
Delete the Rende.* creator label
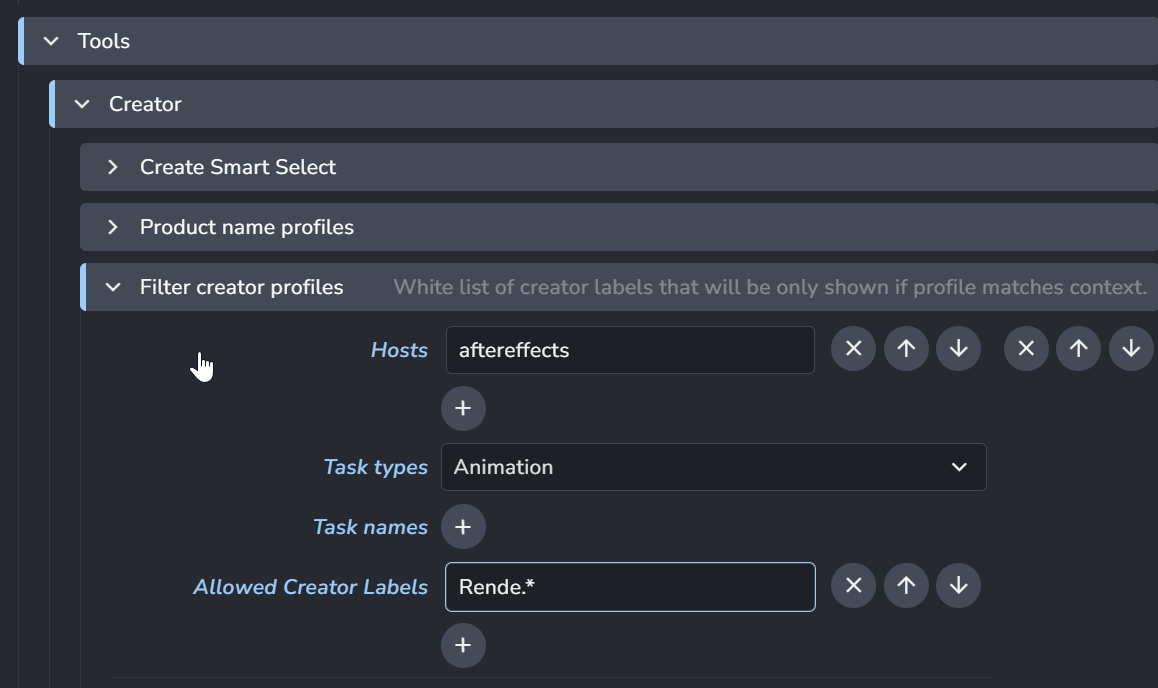coord(853,586)
